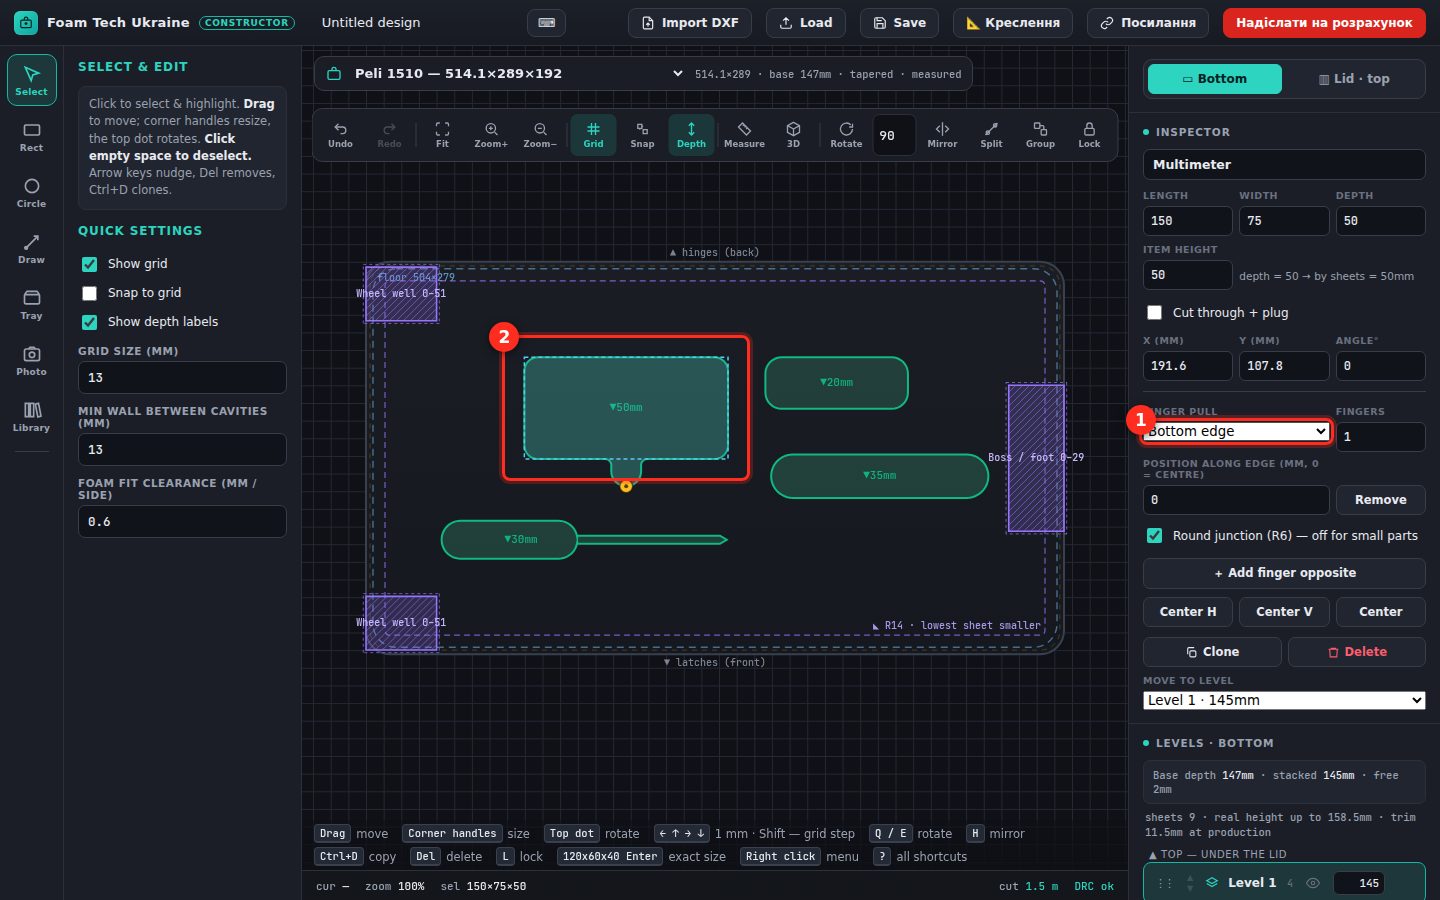Open the 3D view

click(x=793, y=135)
